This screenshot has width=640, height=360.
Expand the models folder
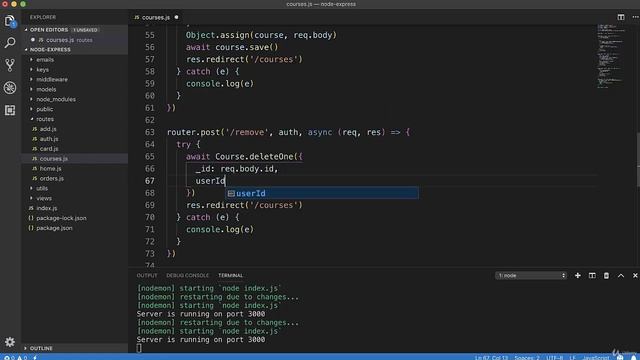tap(46, 89)
